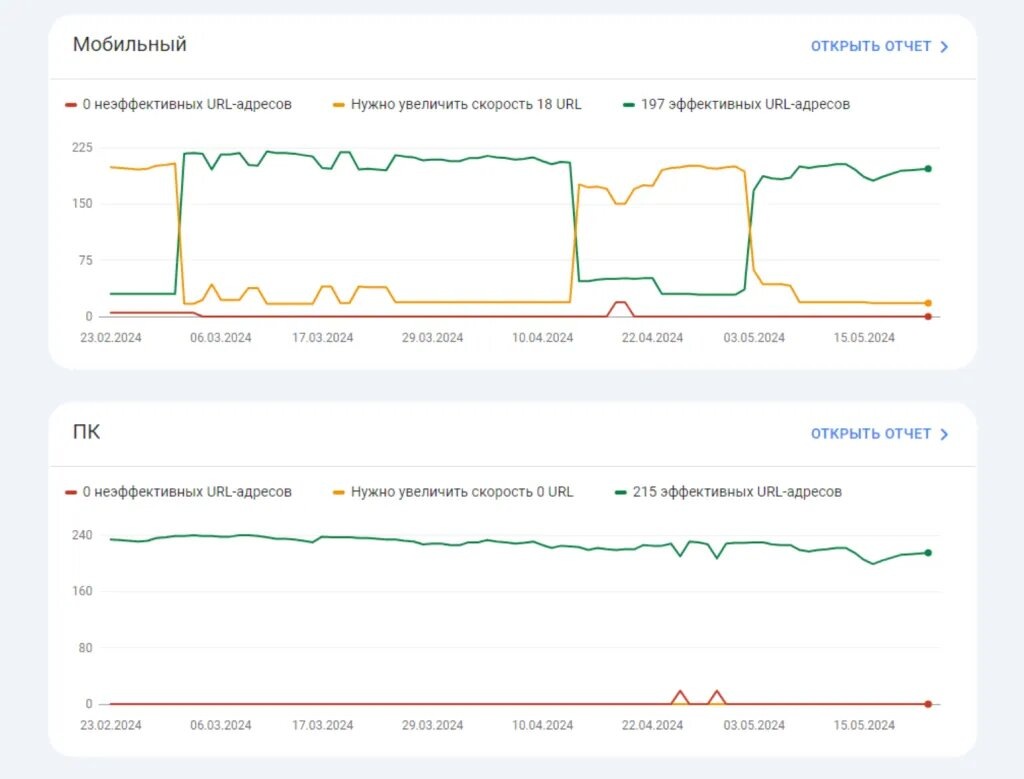Click red legend dash in ПК chart

pyautogui.click(x=71, y=492)
